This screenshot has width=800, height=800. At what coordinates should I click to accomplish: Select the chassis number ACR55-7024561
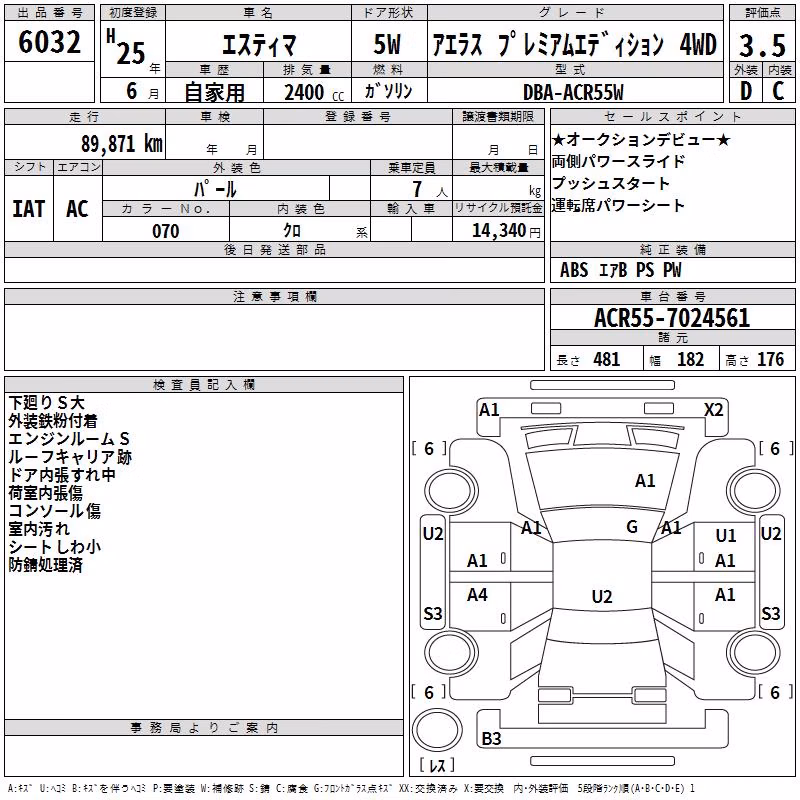tap(672, 318)
